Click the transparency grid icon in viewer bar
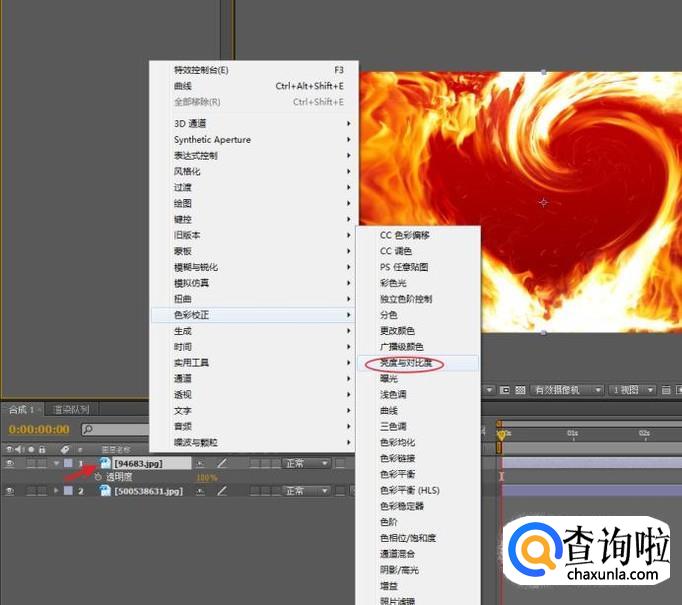This screenshot has height=605, width=682. point(520,389)
